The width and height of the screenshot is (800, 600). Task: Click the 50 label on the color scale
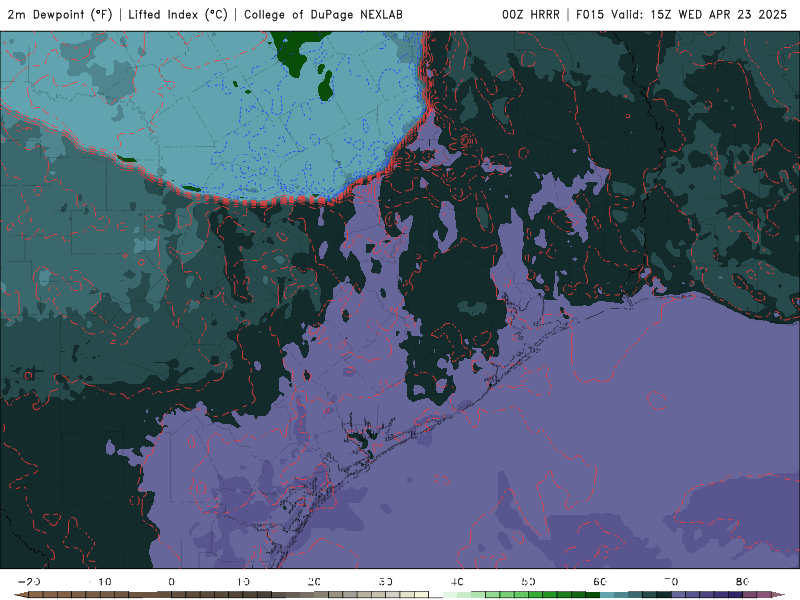coord(529,582)
